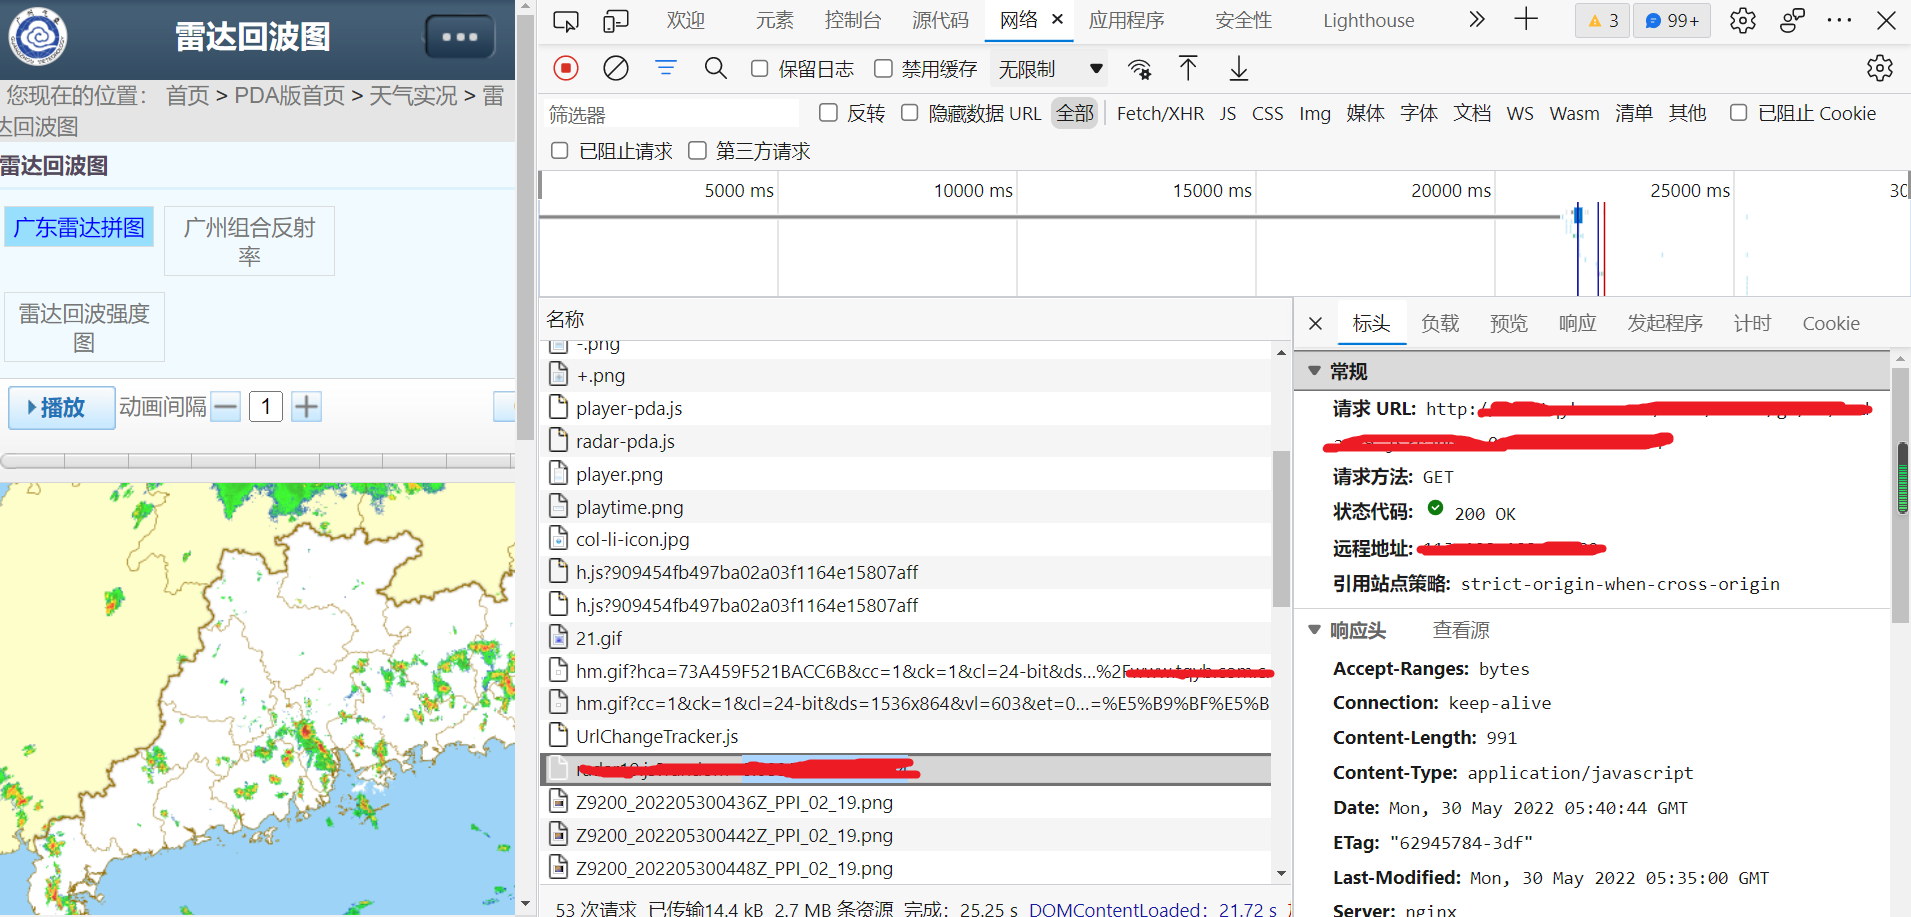Image resolution: width=1911 pixels, height=917 pixels.
Task: Click the meteorological site logo
Action: click(x=38, y=37)
